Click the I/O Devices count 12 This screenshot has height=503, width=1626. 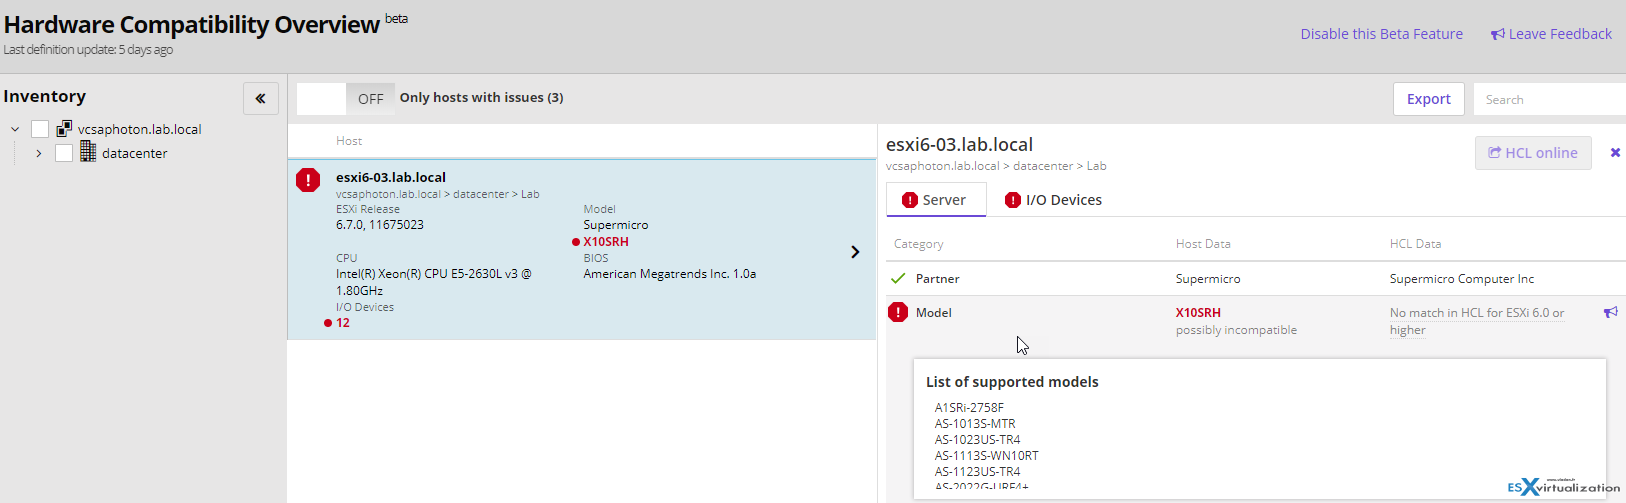pos(343,323)
